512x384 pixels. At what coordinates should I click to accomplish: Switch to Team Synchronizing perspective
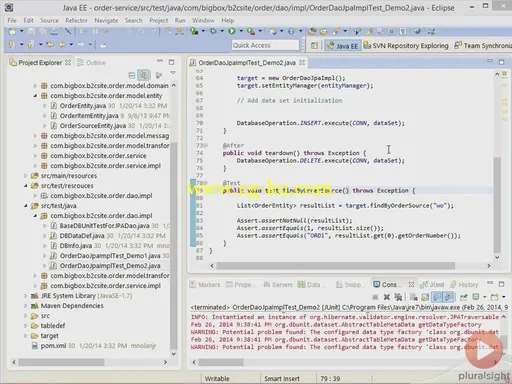pos(483,46)
